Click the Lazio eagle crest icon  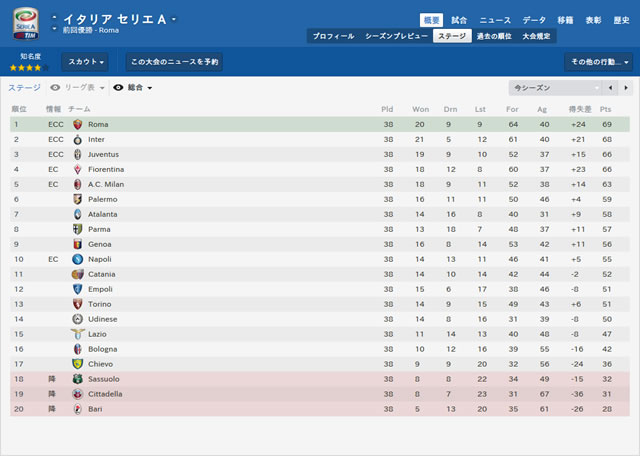tap(78, 334)
